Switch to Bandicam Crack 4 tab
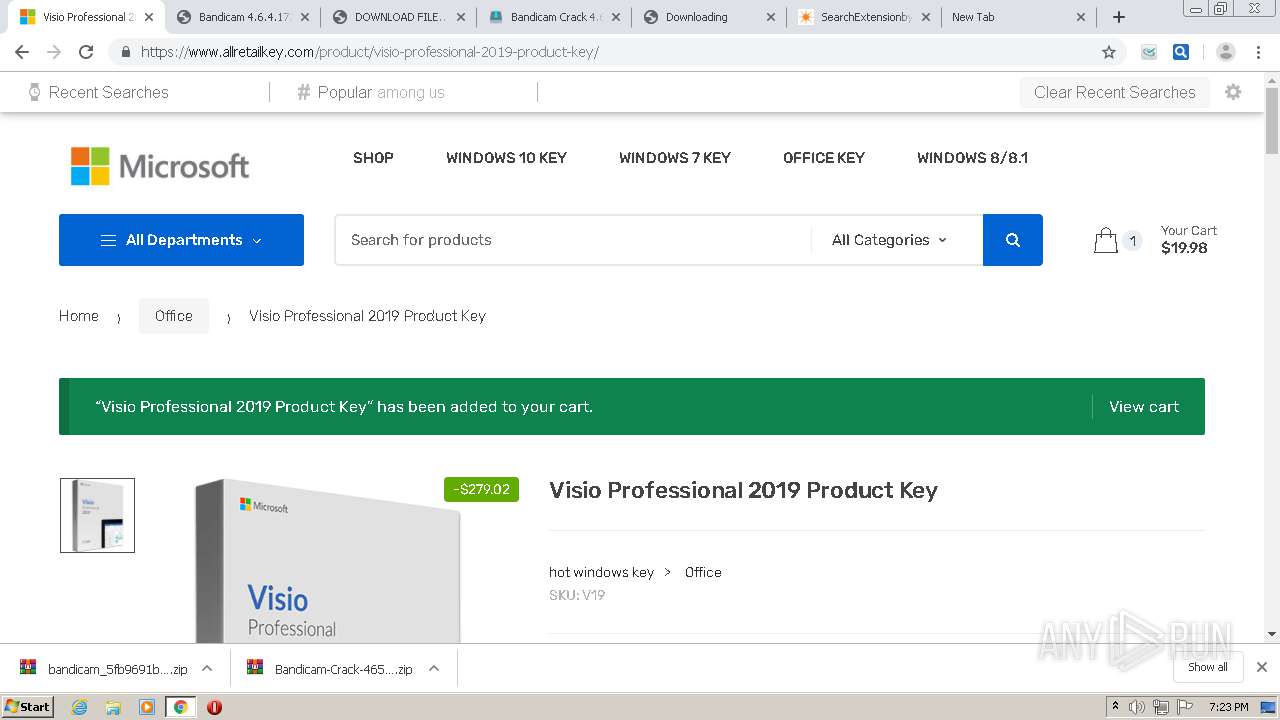This screenshot has width=1280, height=720. [x=554, y=17]
